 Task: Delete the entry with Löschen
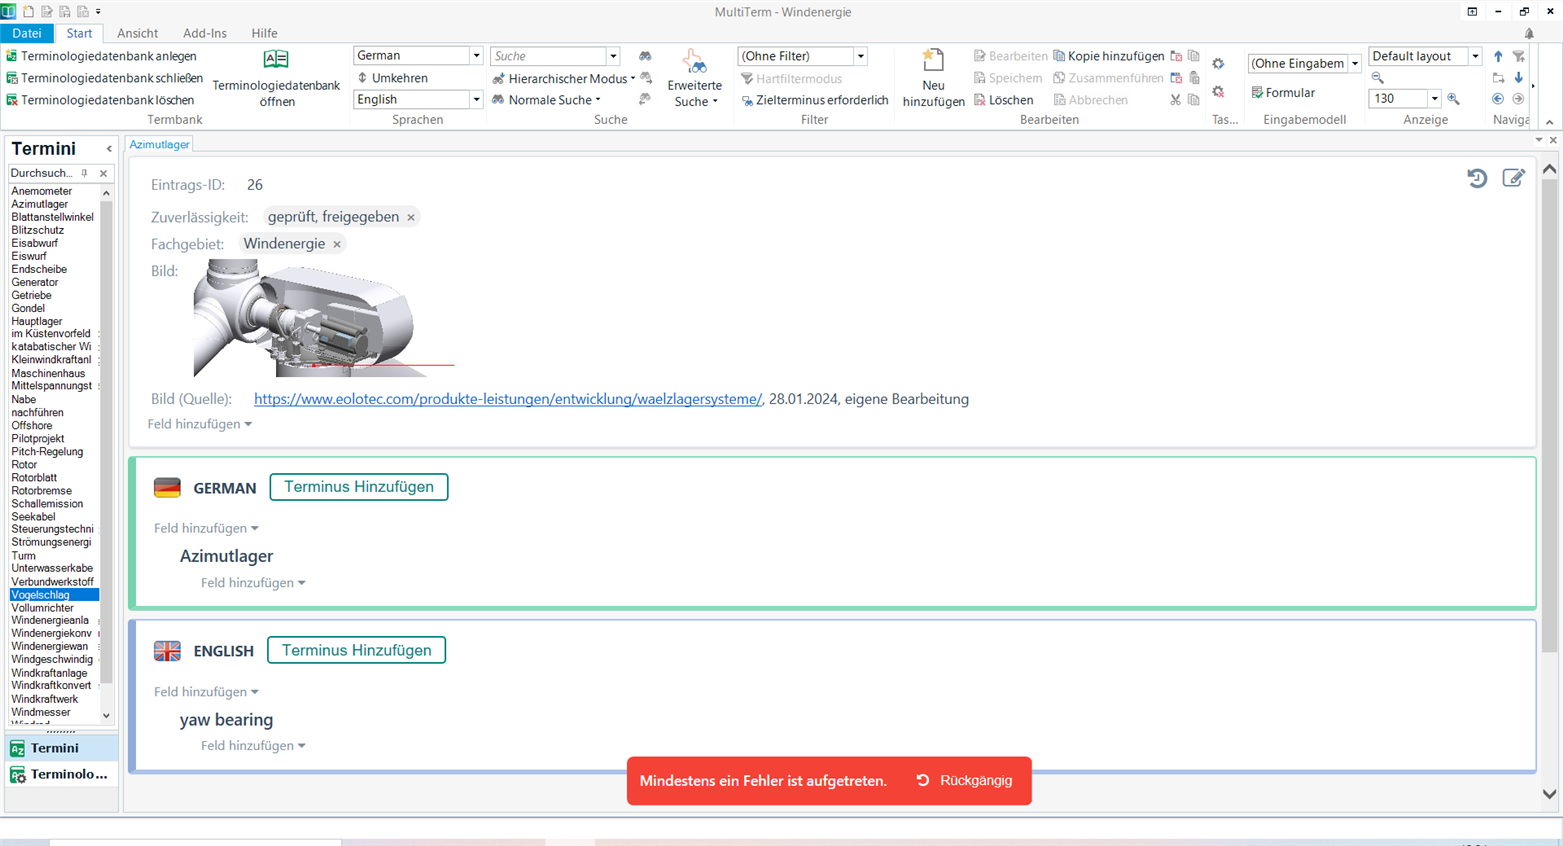(1003, 100)
